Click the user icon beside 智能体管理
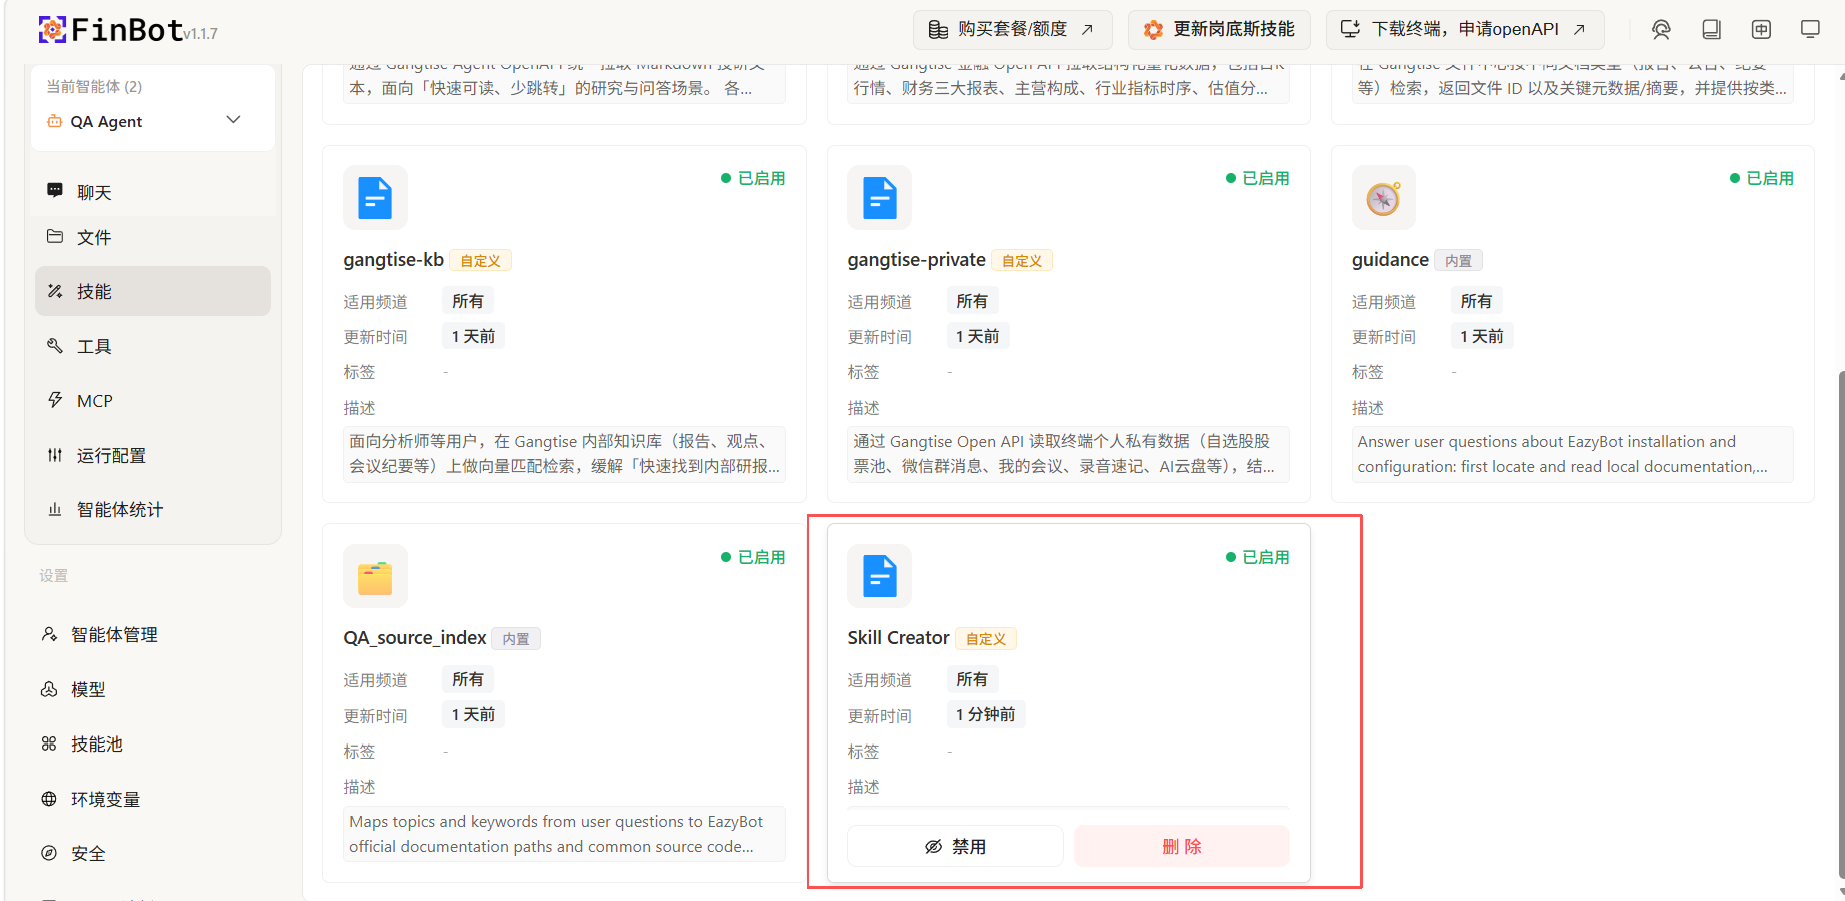 click(49, 634)
